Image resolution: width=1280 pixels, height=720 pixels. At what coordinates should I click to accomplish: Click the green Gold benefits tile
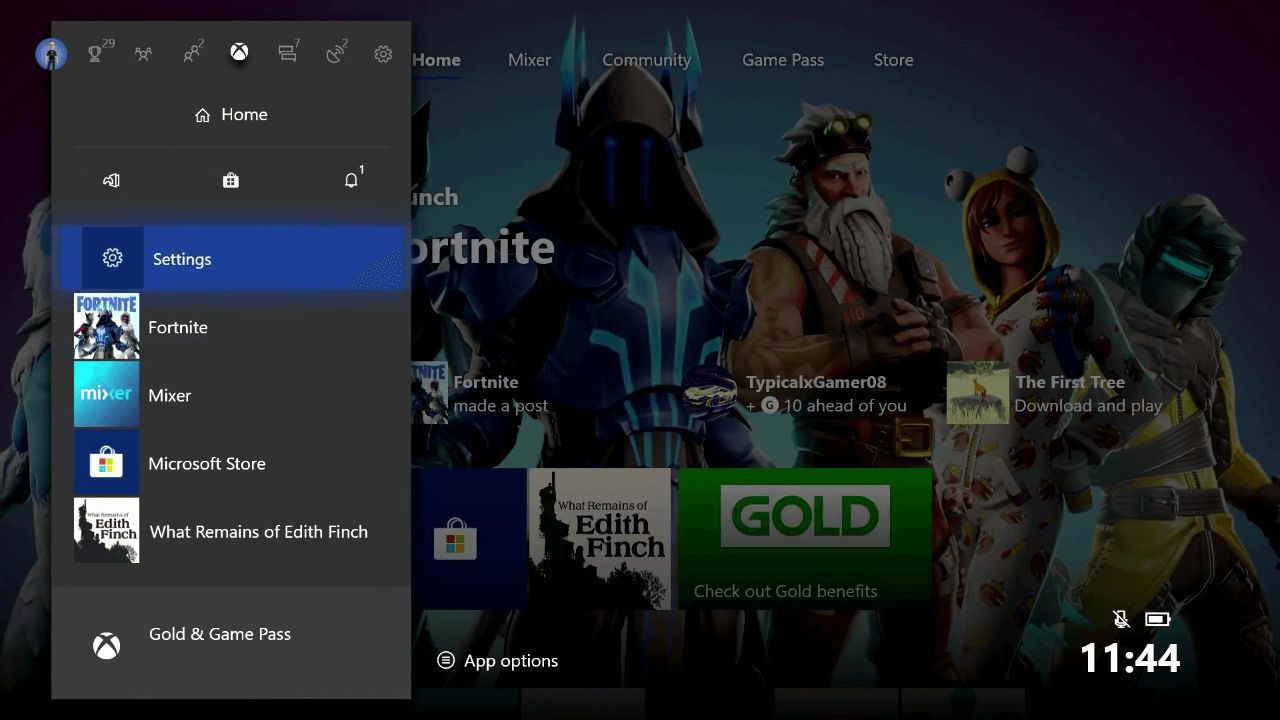click(805, 538)
